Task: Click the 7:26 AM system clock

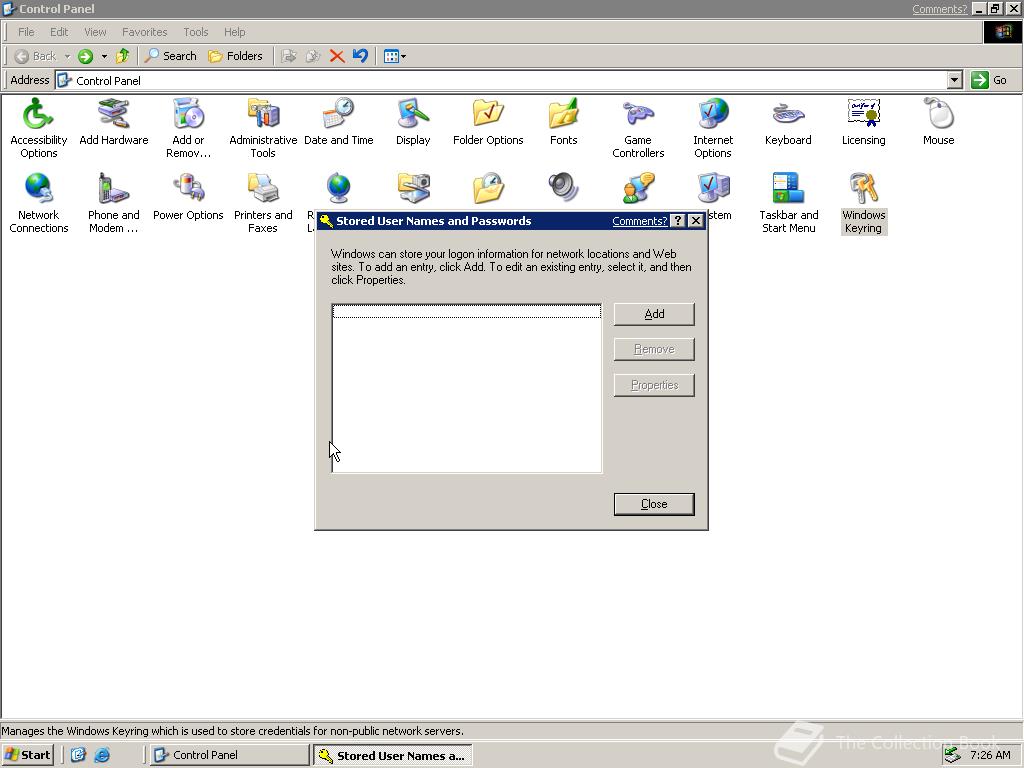Action: [x=990, y=755]
